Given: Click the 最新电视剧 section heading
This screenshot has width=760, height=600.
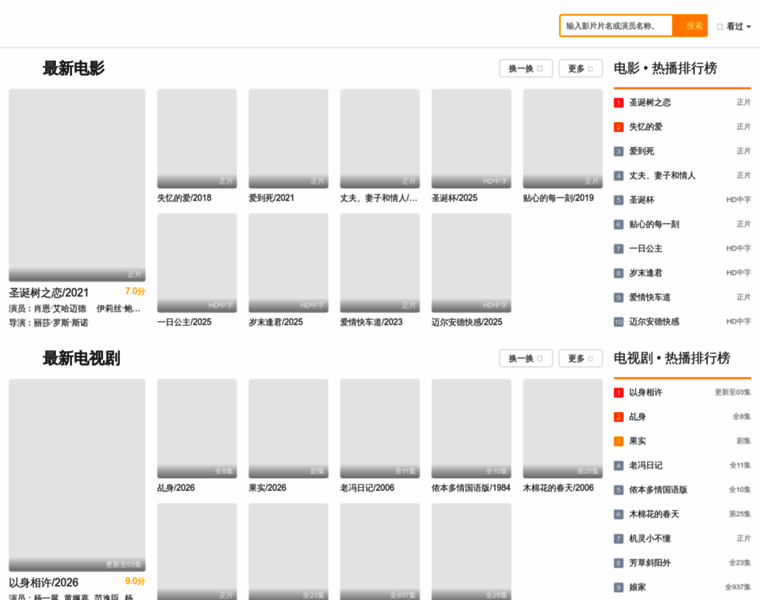Looking at the screenshot, I should point(81,358).
